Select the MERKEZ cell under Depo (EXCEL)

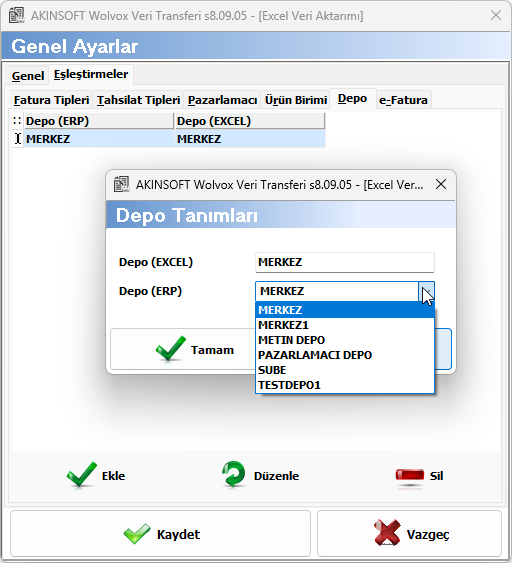(250, 139)
